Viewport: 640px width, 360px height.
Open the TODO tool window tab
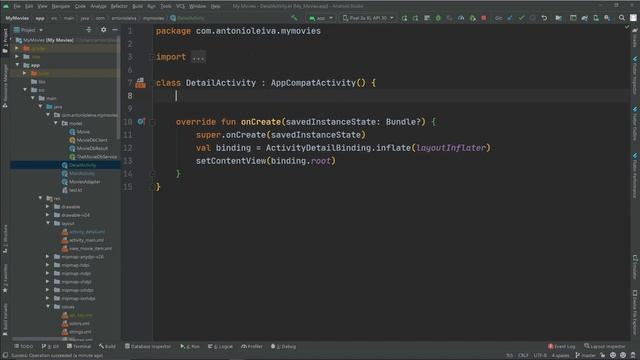coord(24,346)
